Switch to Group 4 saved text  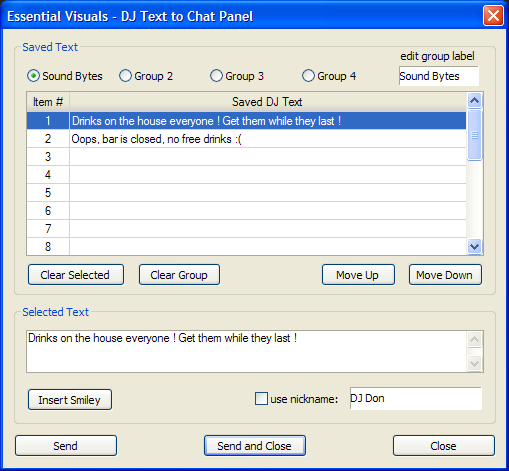coord(308,76)
